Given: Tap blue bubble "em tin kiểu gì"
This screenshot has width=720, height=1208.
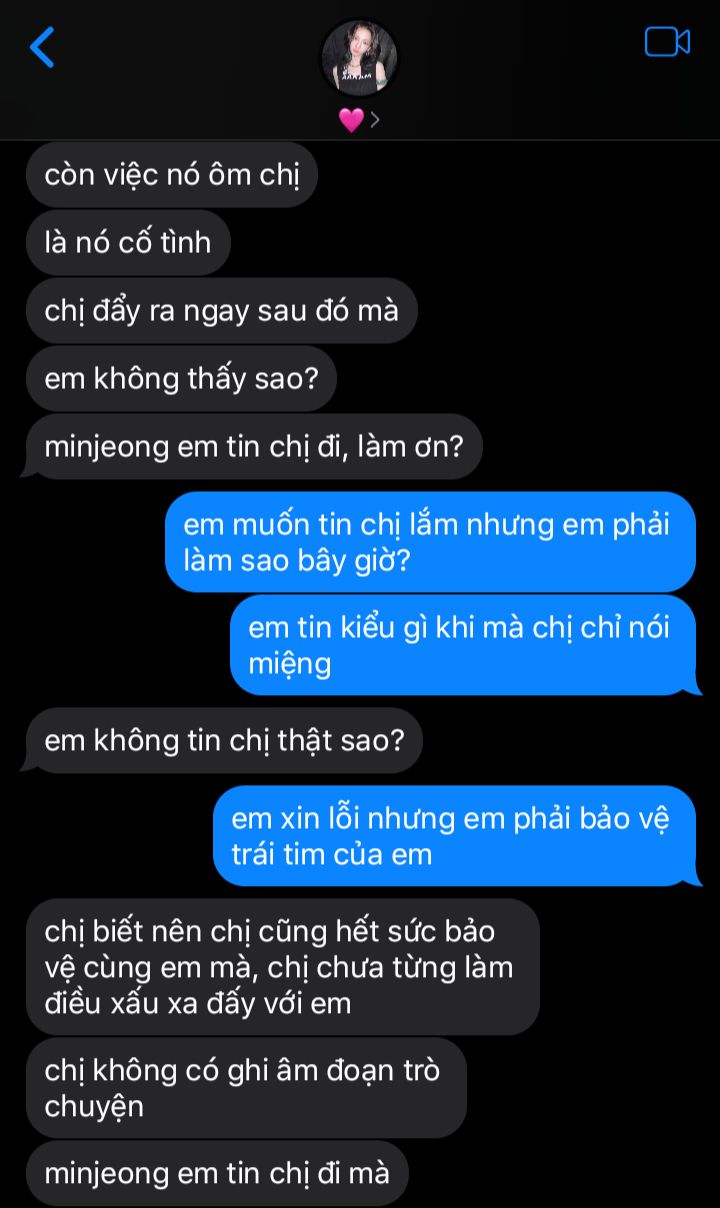Looking at the screenshot, I should (x=464, y=645).
